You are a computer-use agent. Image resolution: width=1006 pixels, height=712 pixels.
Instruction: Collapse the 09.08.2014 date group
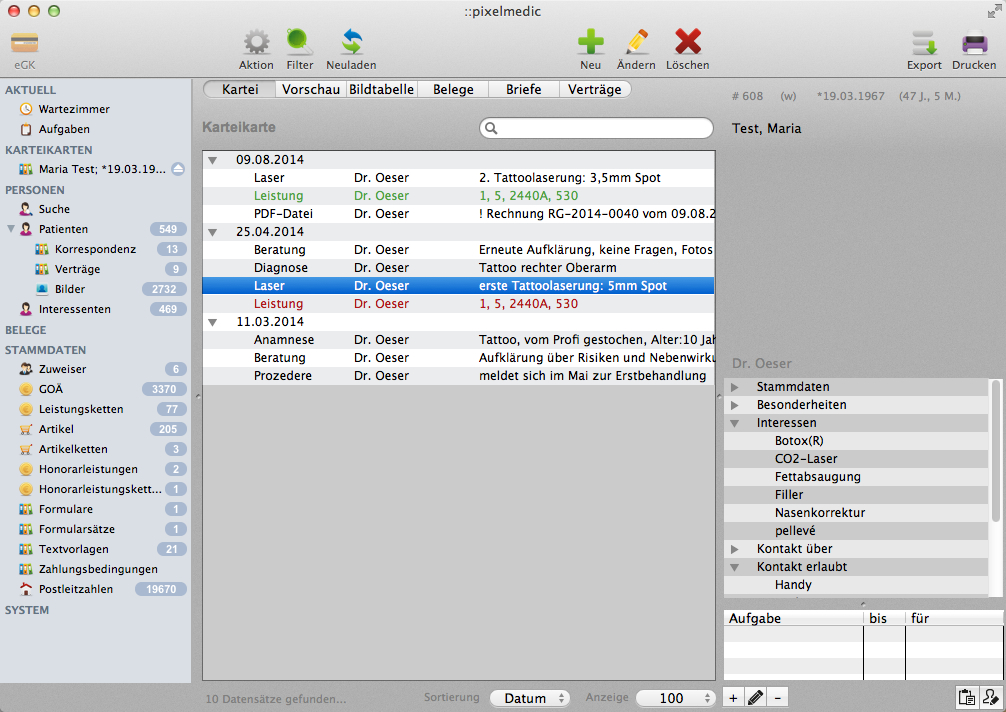click(212, 160)
